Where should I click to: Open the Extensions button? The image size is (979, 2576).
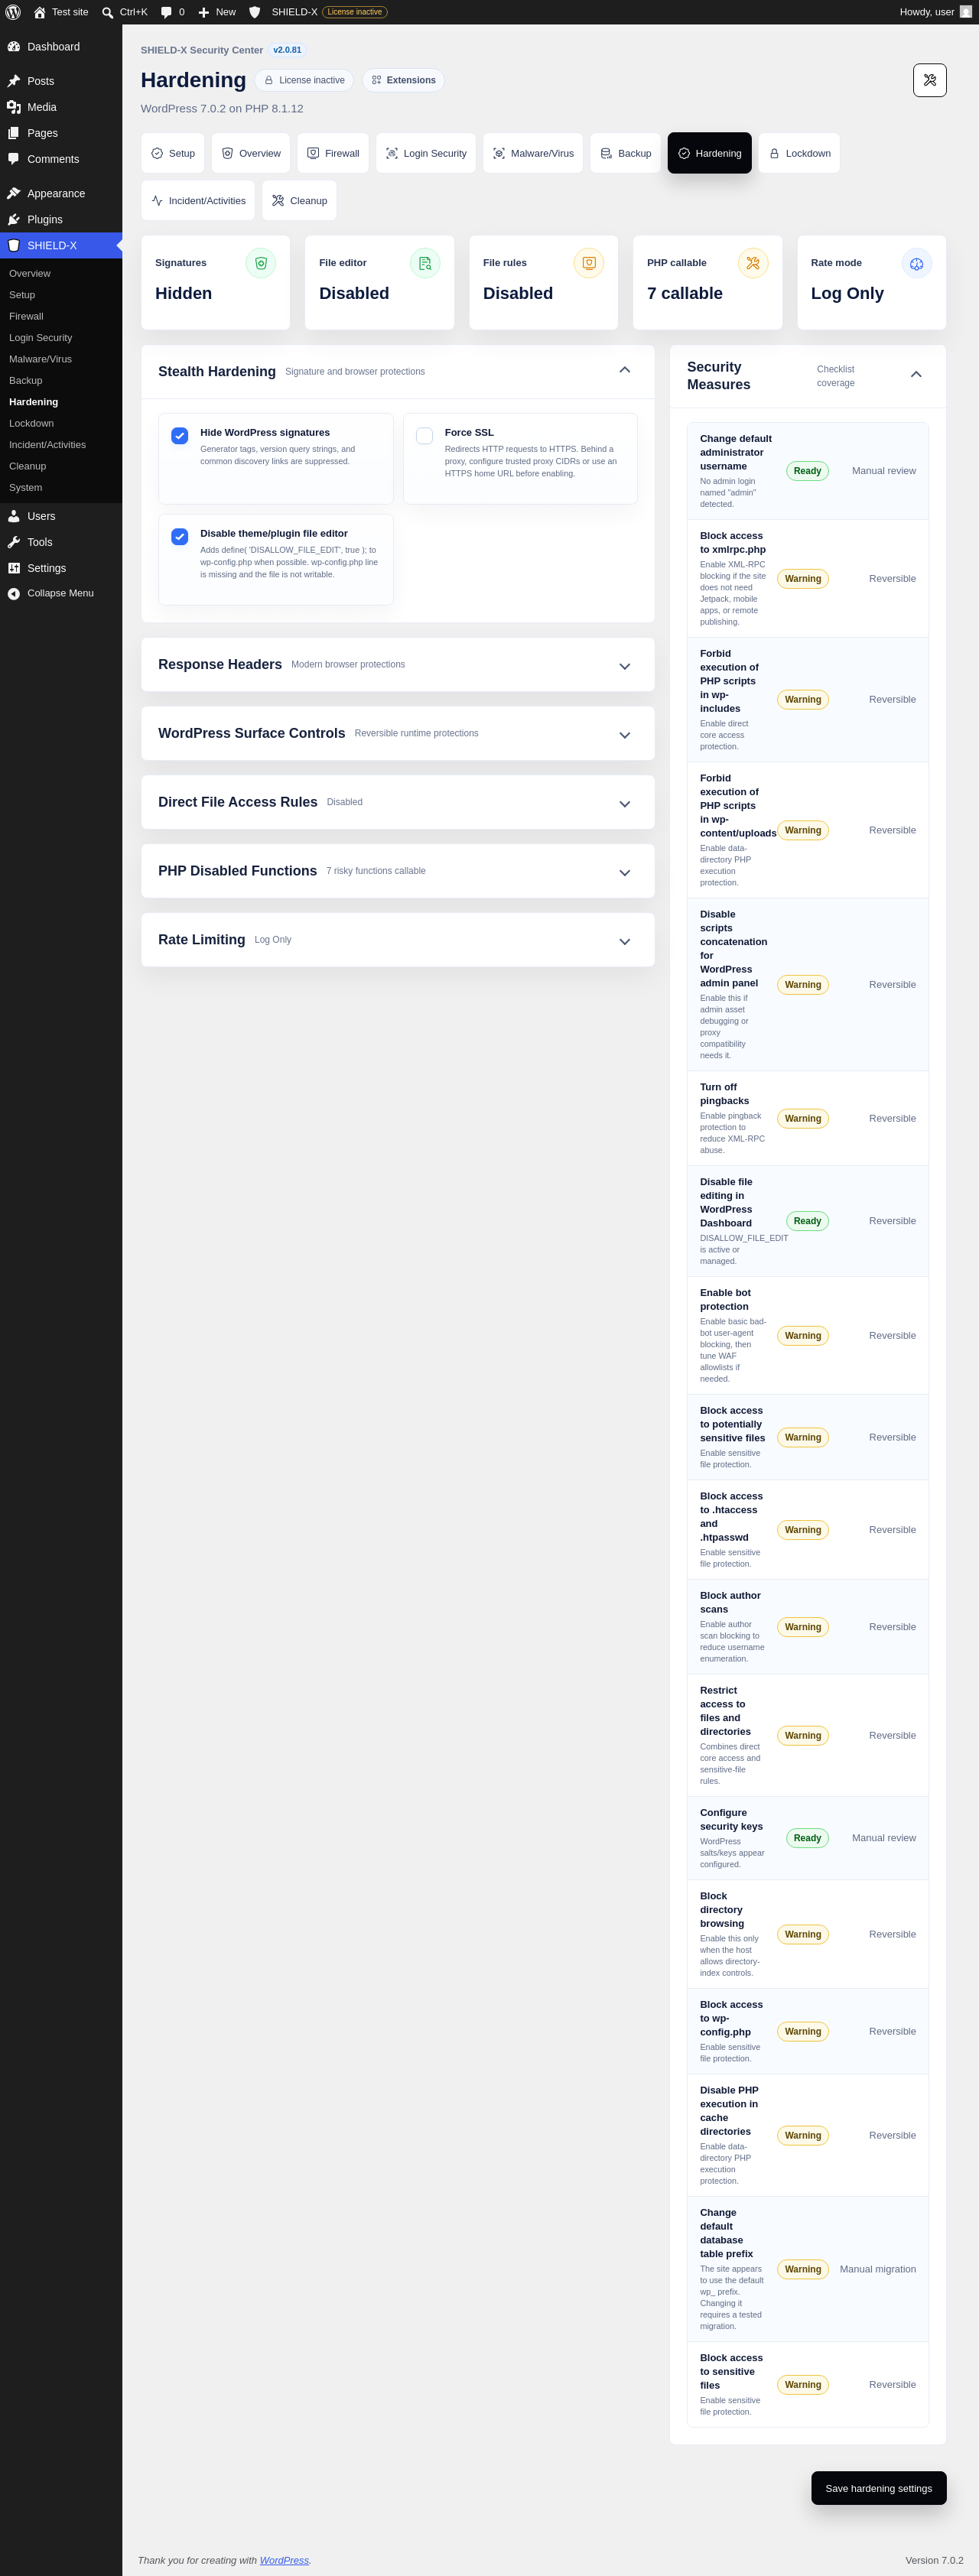(403, 80)
